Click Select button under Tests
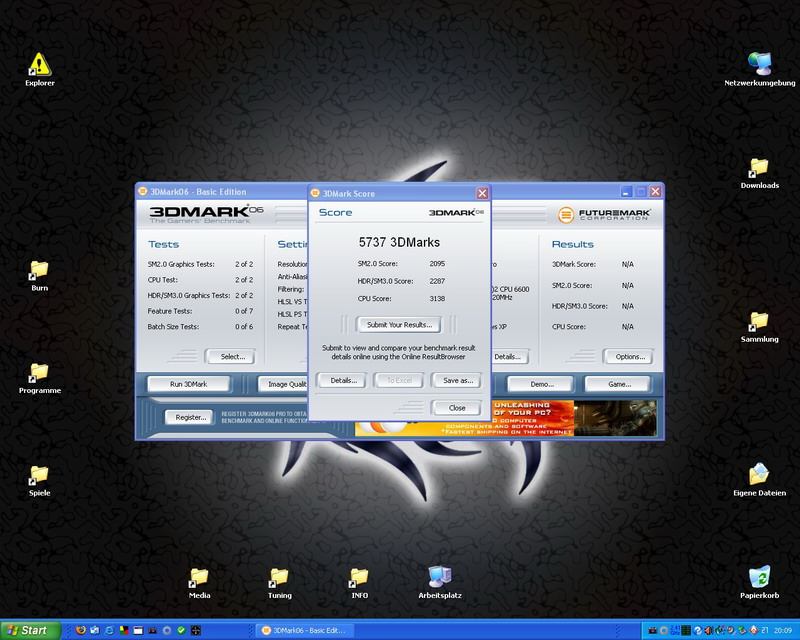This screenshot has height=640, width=800. point(232,357)
